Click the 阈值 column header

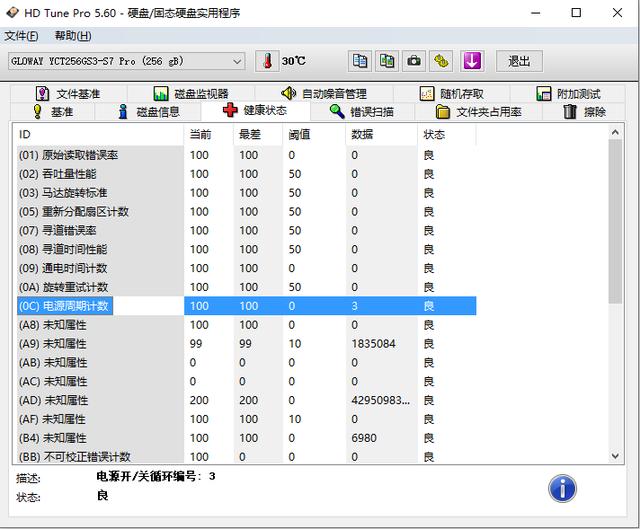(x=314, y=134)
